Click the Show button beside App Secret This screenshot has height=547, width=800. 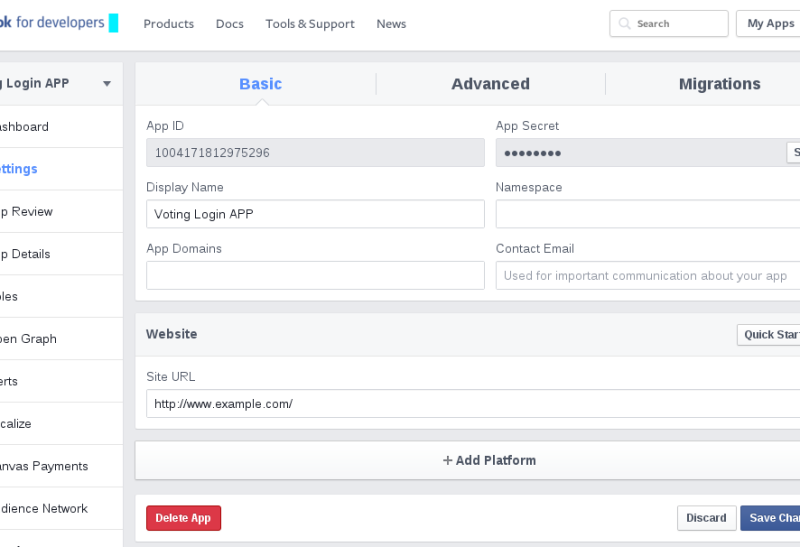coord(793,153)
